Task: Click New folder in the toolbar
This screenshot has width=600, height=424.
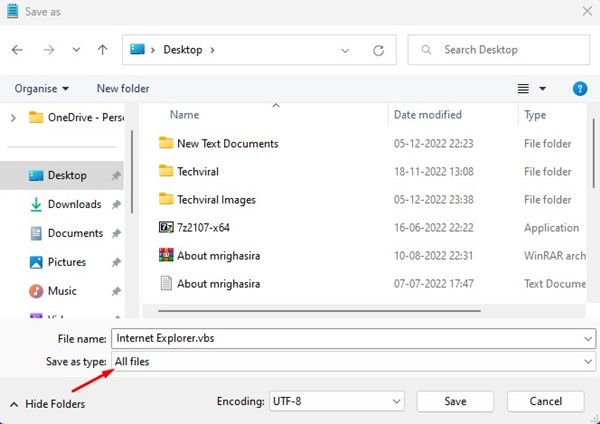Action: pyautogui.click(x=123, y=89)
